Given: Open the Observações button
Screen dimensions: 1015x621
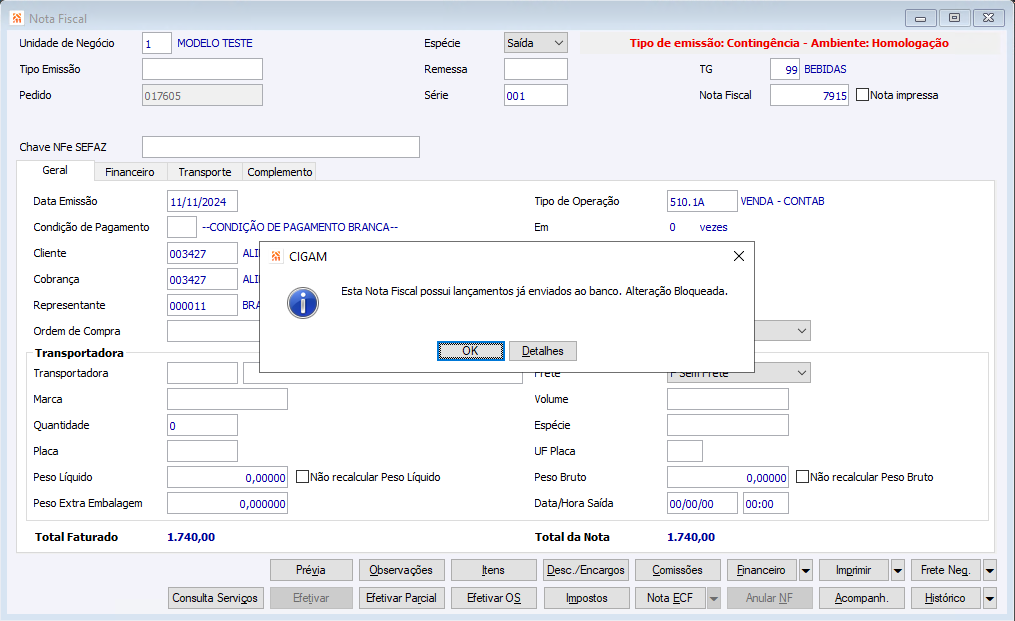Looking at the screenshot, I should coord(401,570).
